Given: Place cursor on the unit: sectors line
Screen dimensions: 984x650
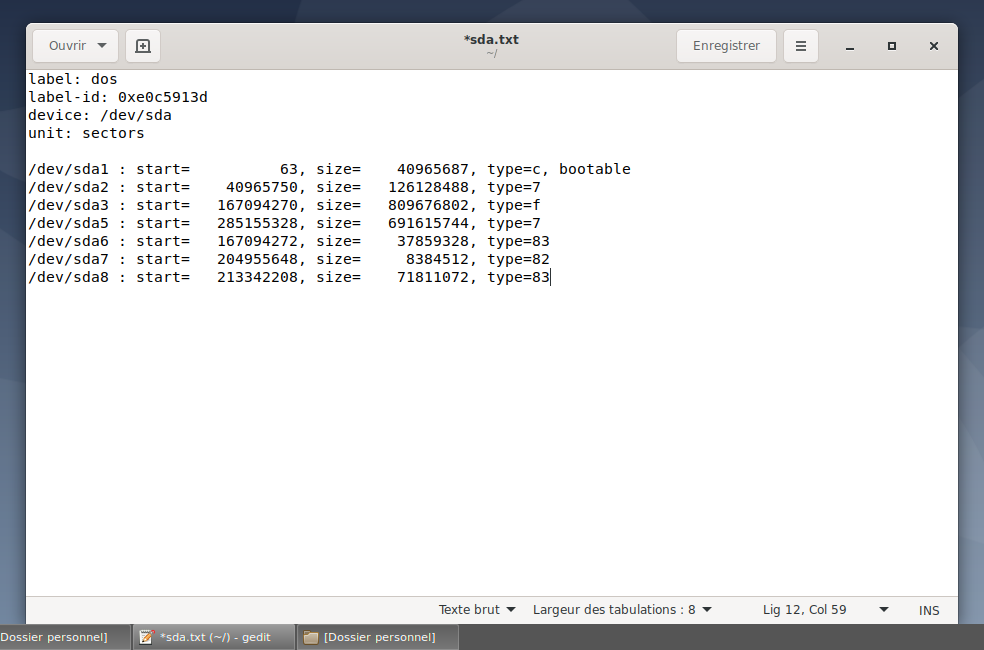Looking at the screenshot, I should tap(86, 133).
